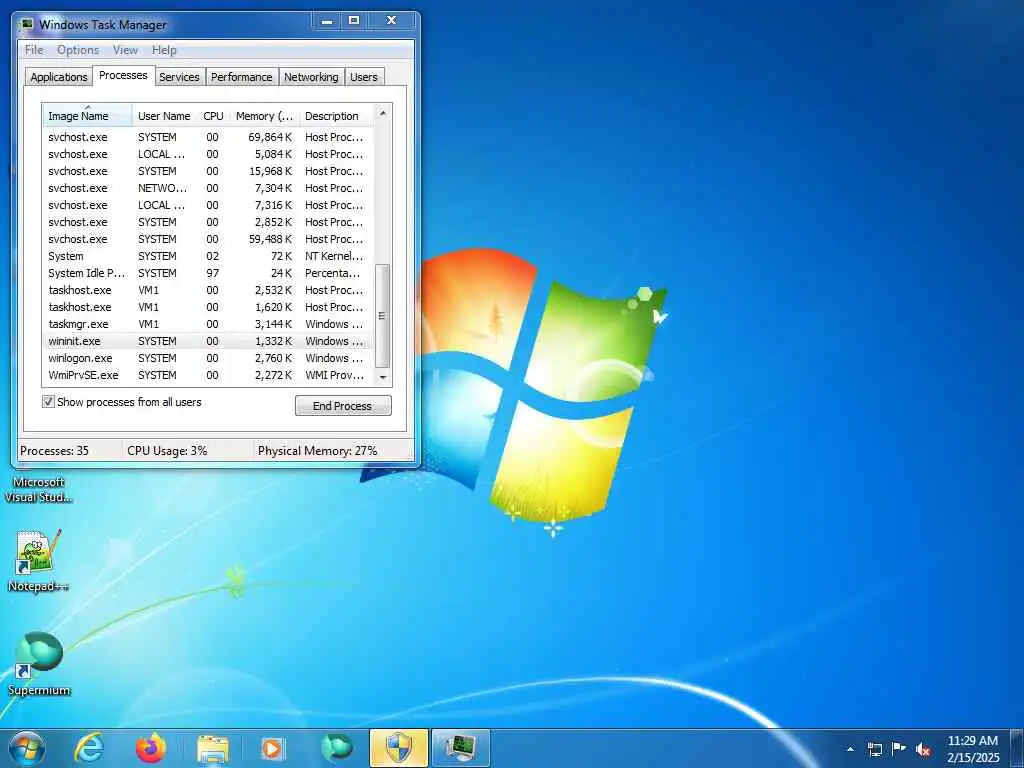This screenshot has height=768, width=1024.
Task: Select taskhost.exe using 1,620 K
Action: pyautogui.click(x=209, y=307)
